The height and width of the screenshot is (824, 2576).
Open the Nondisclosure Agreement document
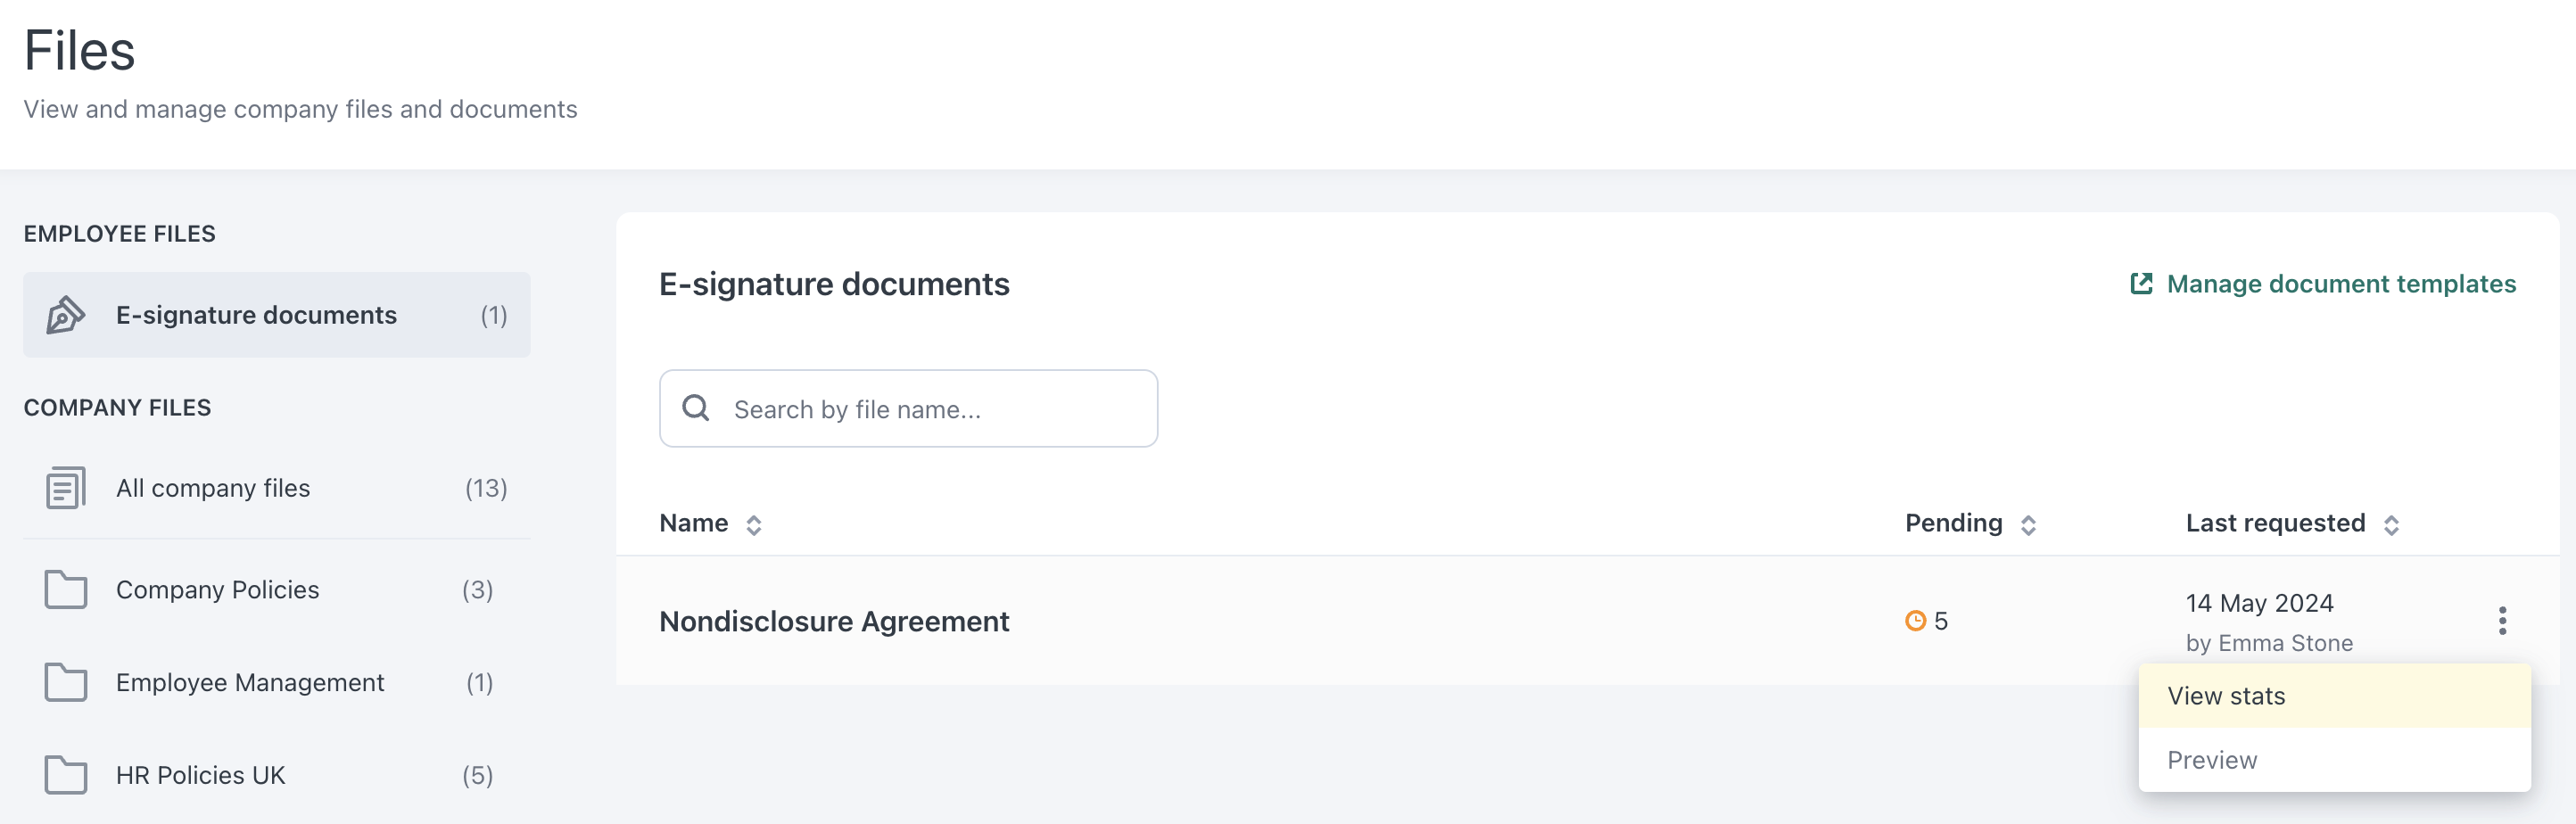pos(834,621)
